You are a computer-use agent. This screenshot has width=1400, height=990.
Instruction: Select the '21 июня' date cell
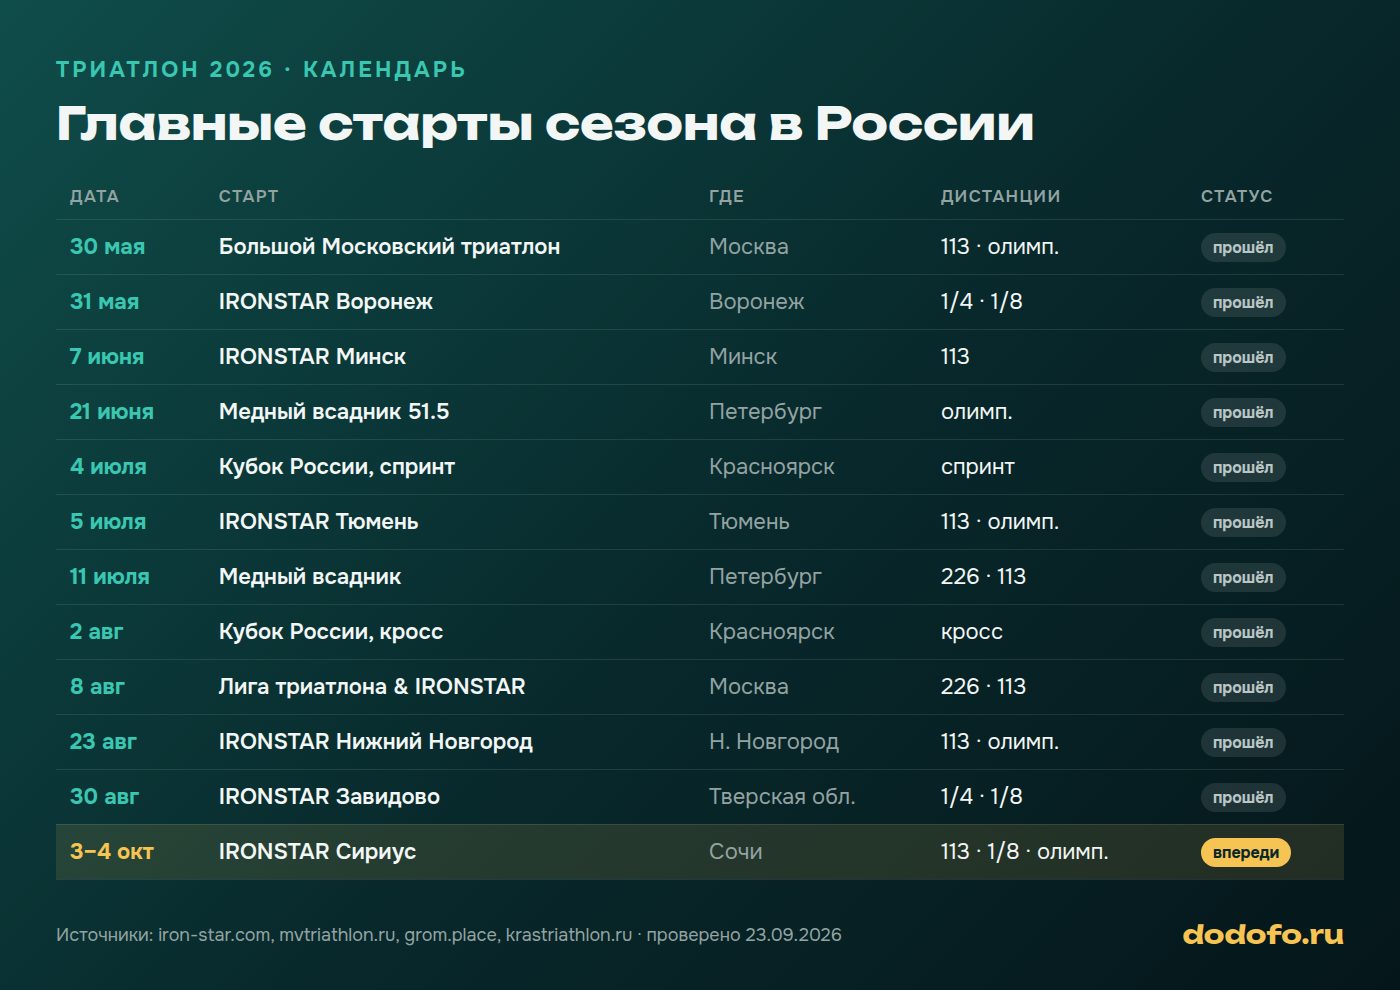tap(111, 412)
